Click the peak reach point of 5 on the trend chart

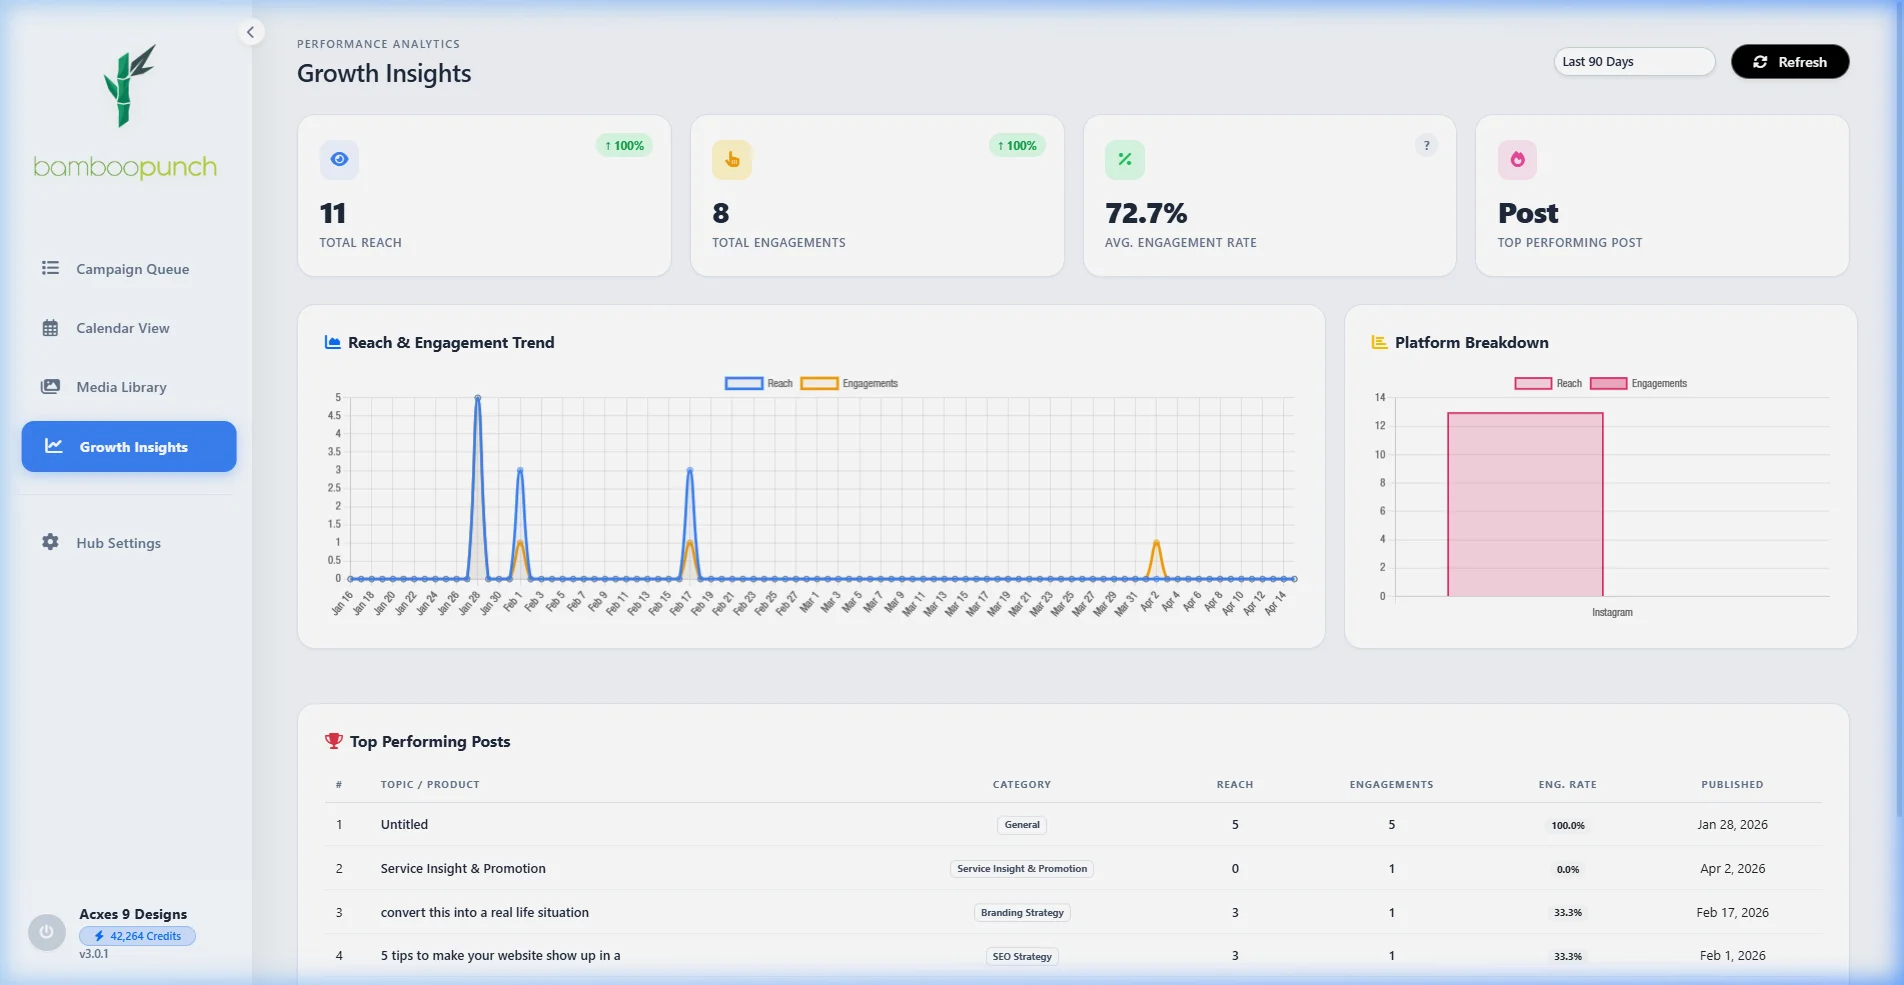coord(477,398)
